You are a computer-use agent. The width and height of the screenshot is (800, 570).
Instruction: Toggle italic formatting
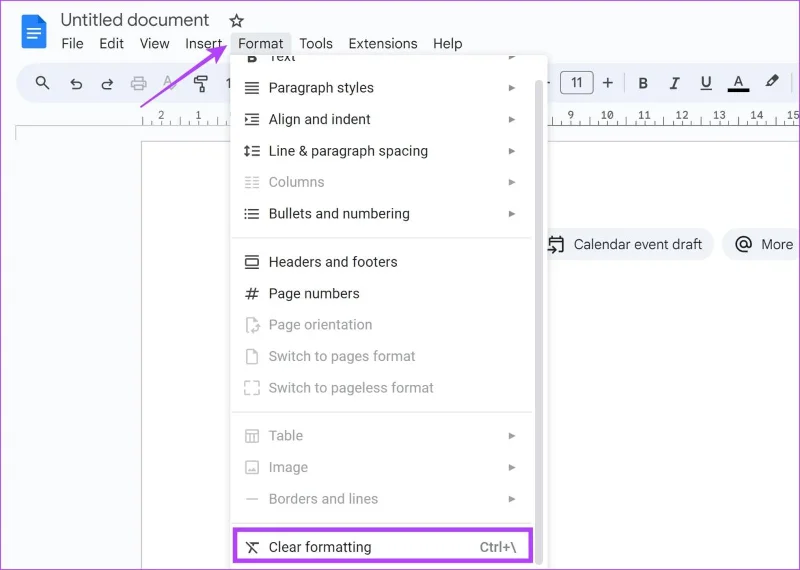point(674,83)
